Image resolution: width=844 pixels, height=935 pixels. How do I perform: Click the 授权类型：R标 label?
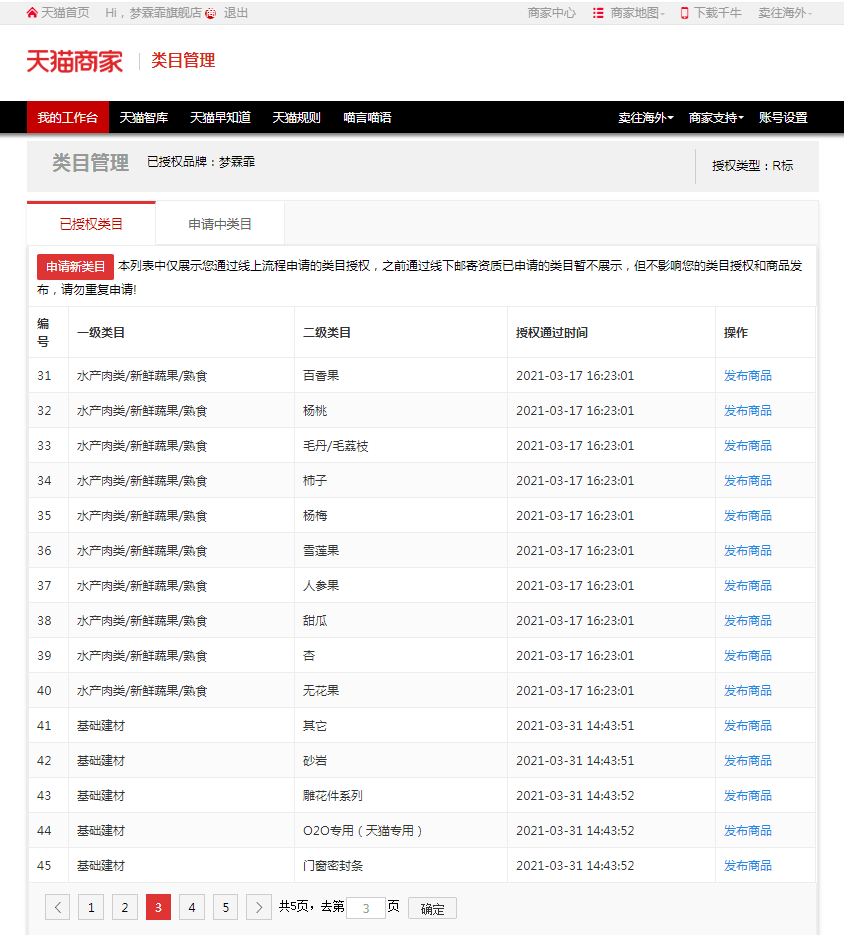[x=753, y=166]
